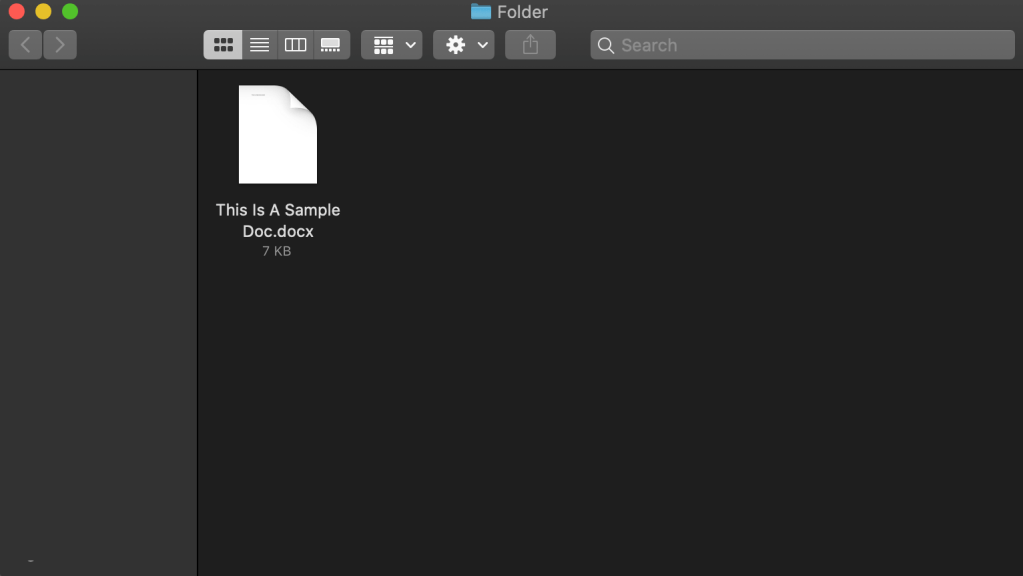The image size is (1023, 576).
Task: Open the gear Action menu
Action: pyautogui.click(x=464, y=45)
